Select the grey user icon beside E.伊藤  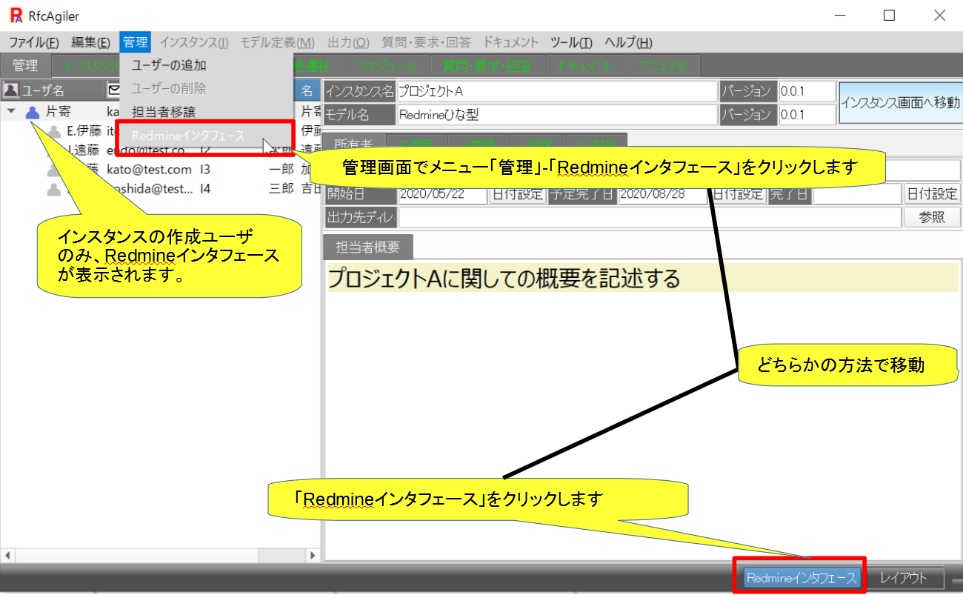(55, 131)
